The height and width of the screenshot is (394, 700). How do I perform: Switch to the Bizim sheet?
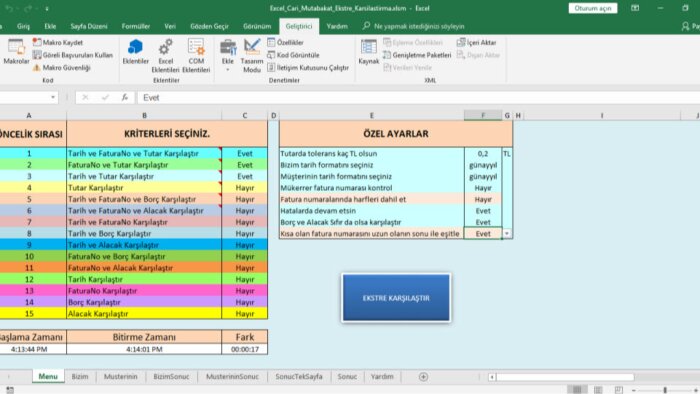coord(80,377)
